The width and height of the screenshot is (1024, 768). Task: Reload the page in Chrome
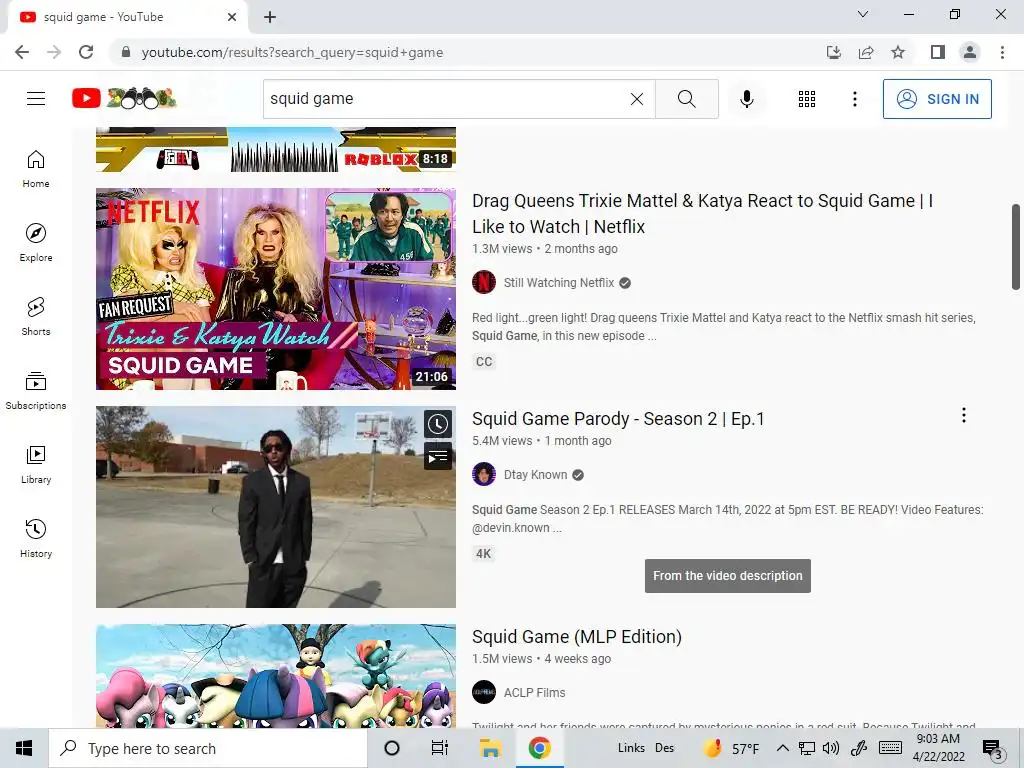pyautogui.click(x=86, y=52)
